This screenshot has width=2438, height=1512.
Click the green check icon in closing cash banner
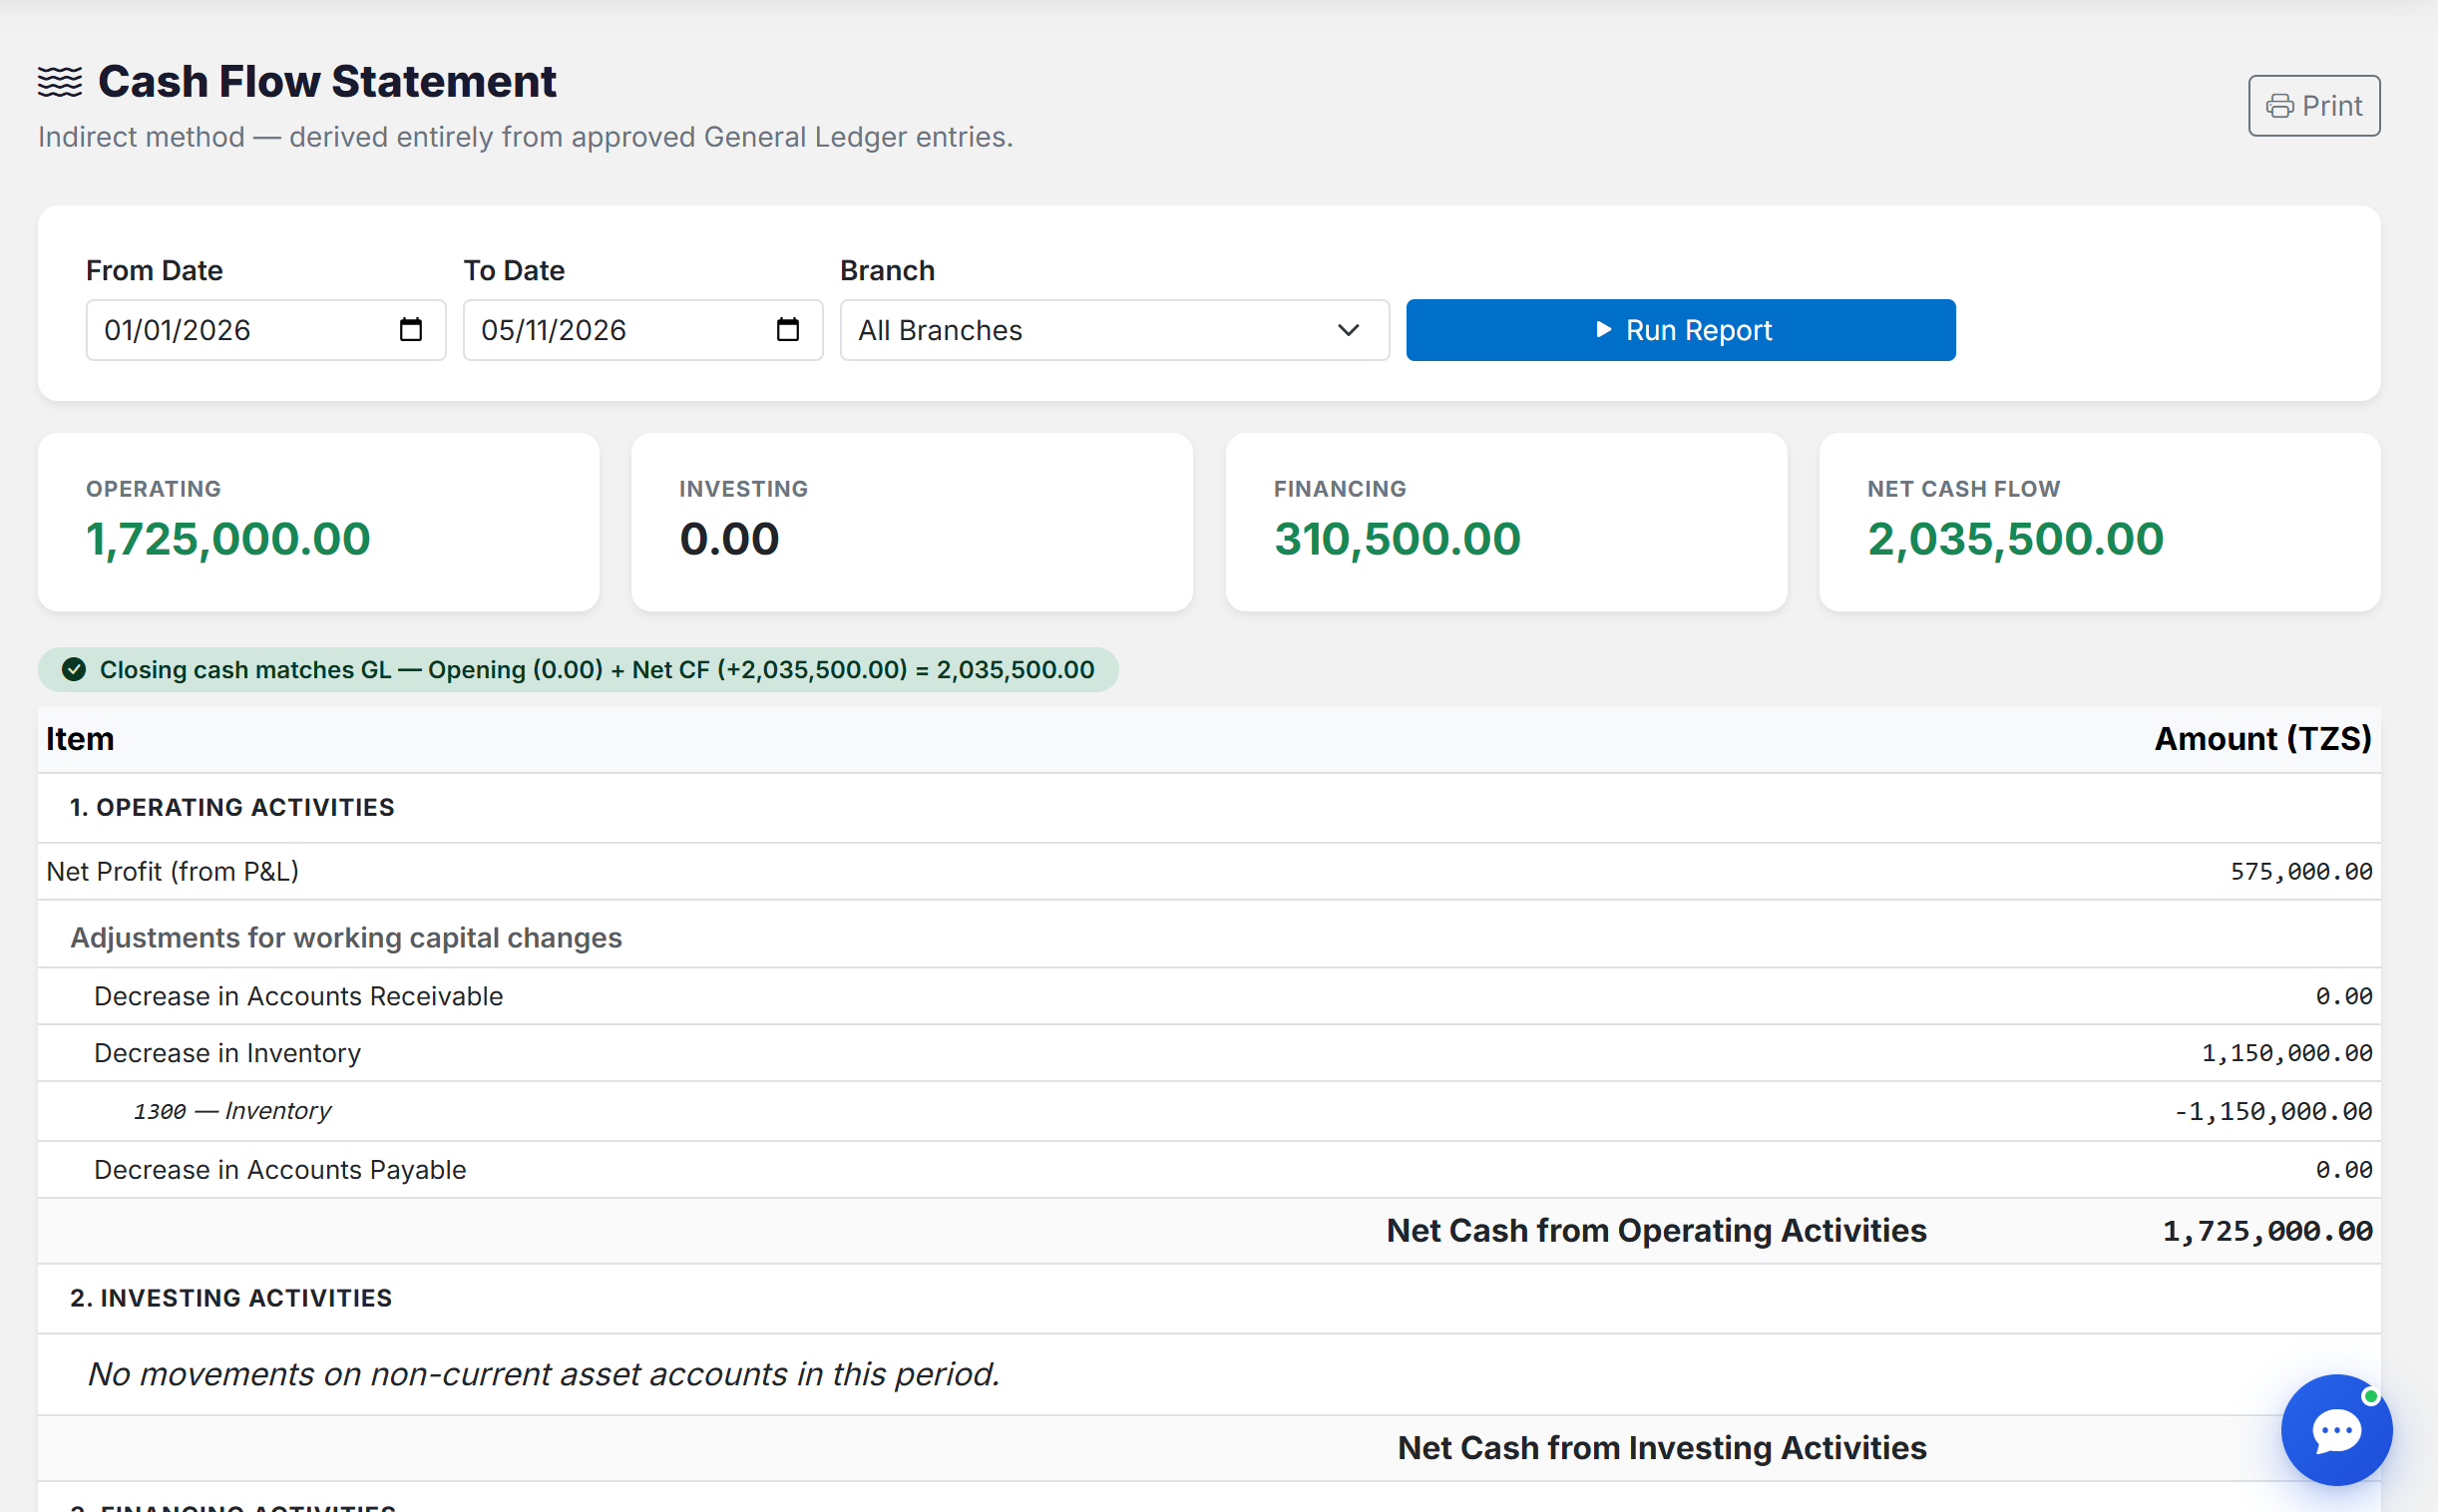[x=74, y=670]
